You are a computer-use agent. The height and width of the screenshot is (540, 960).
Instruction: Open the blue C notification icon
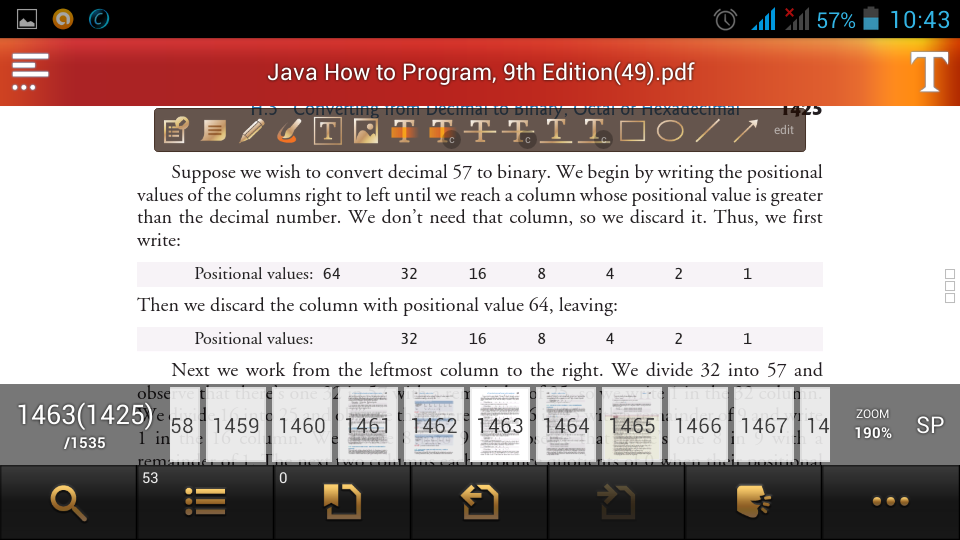click(99, 19)
